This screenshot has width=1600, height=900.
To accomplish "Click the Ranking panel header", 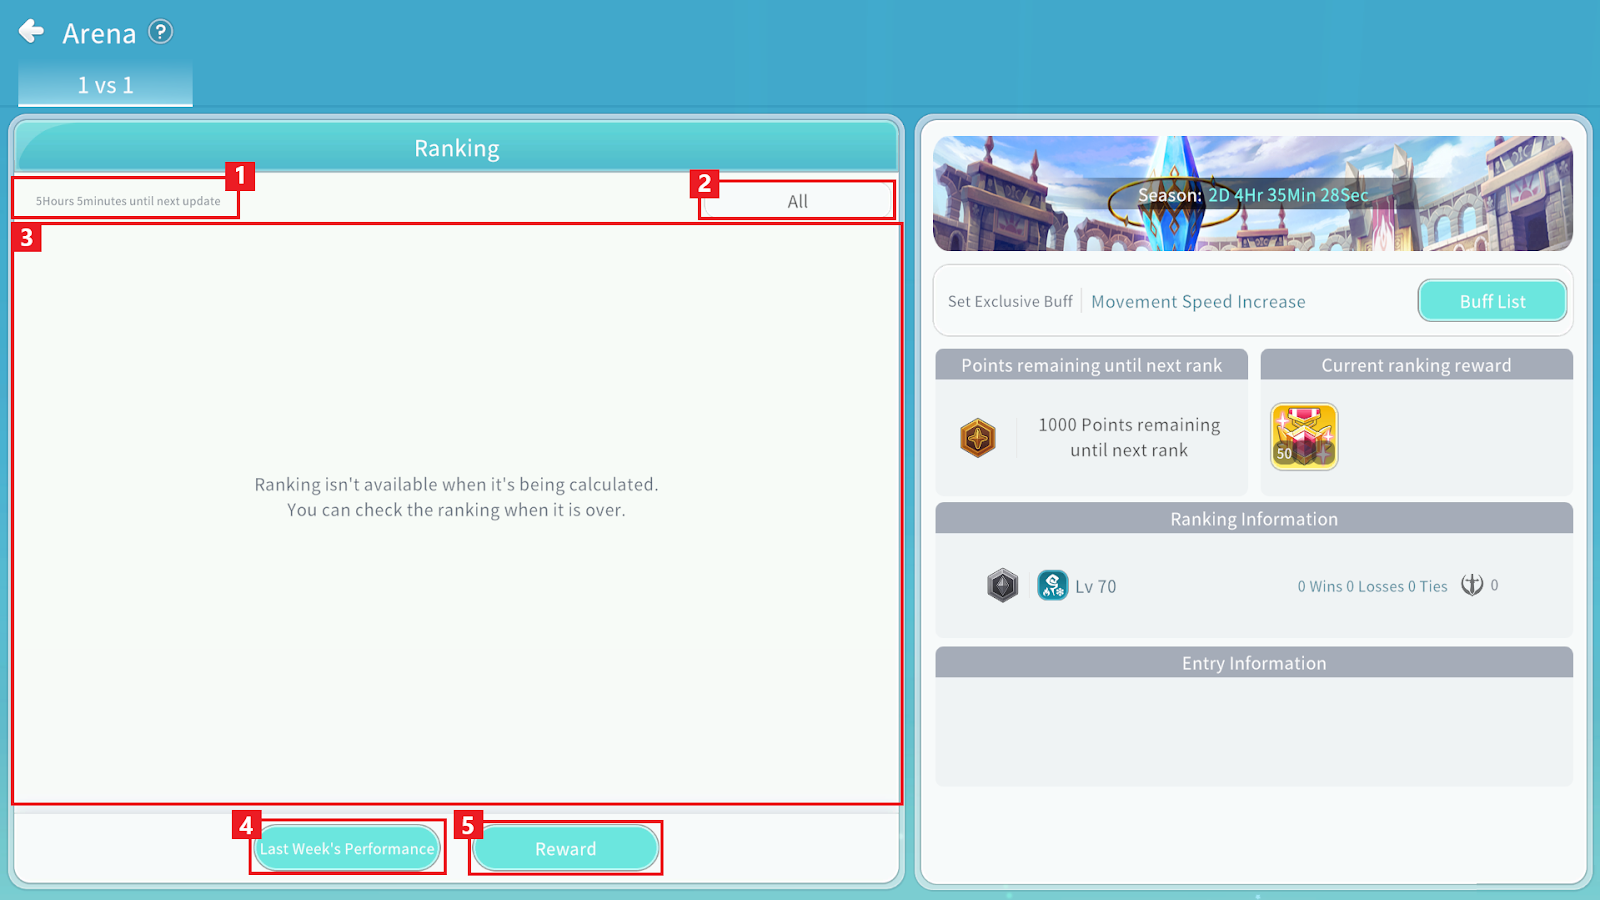I will (x=457, y=148).
